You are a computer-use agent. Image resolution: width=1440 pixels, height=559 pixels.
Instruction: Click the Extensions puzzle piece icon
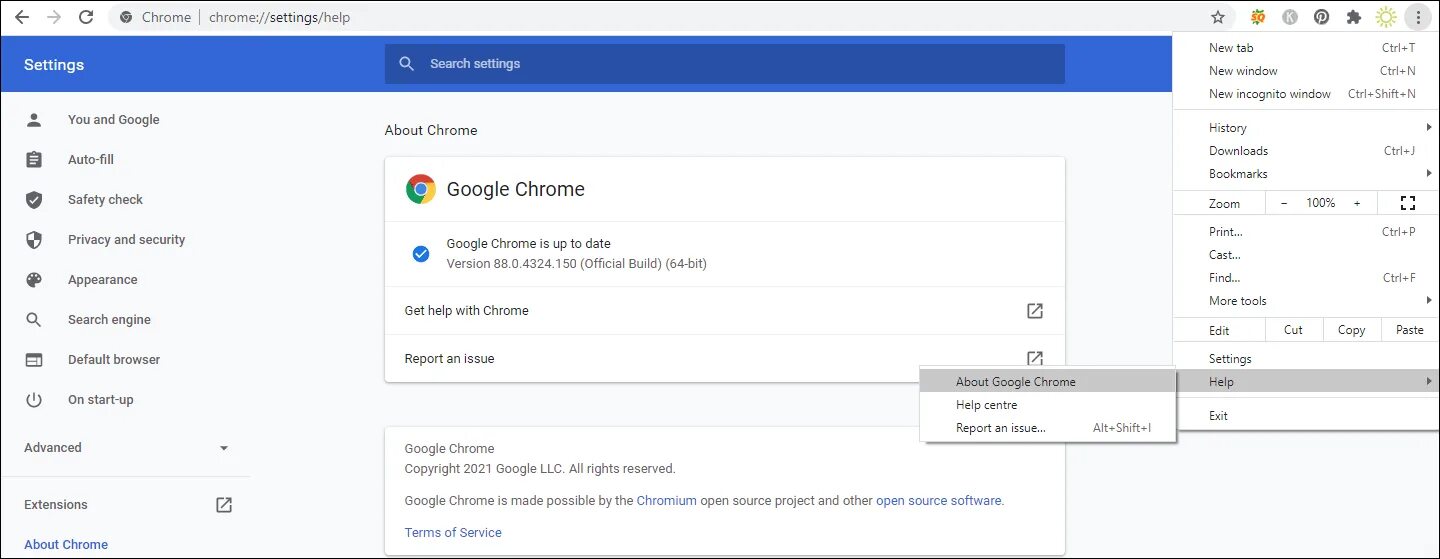1354,17
